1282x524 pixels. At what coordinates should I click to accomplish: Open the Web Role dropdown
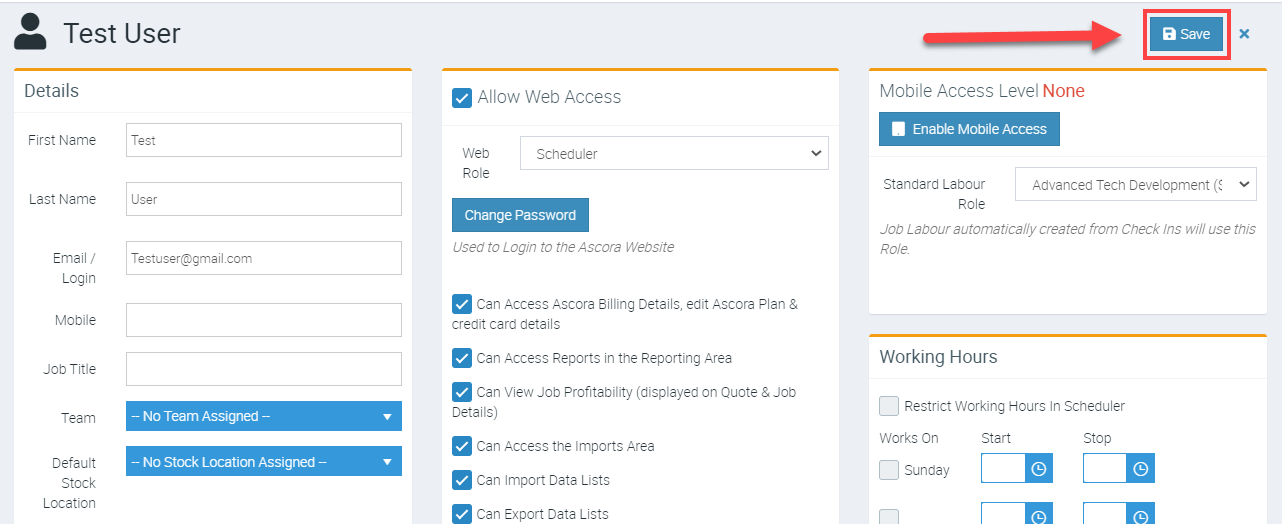(x=674, y=154)
